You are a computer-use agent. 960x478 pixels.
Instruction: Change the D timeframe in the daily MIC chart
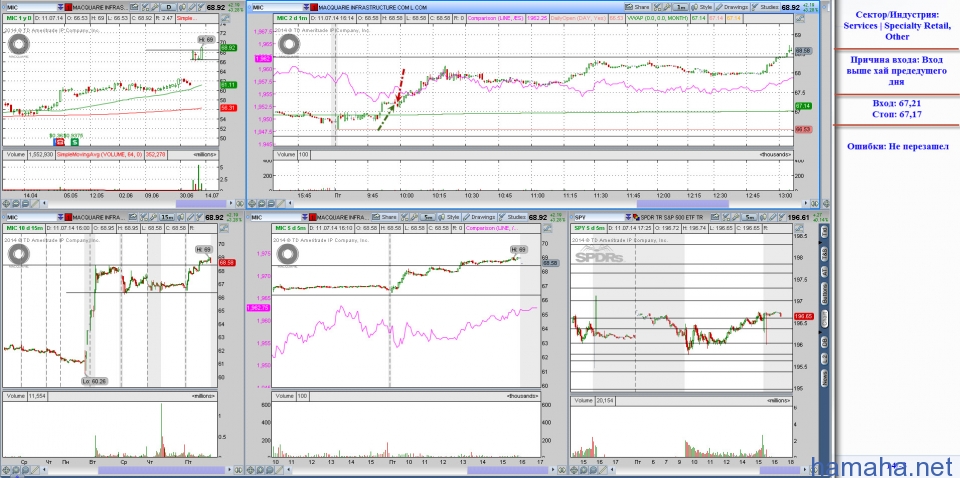click(168, 7)
